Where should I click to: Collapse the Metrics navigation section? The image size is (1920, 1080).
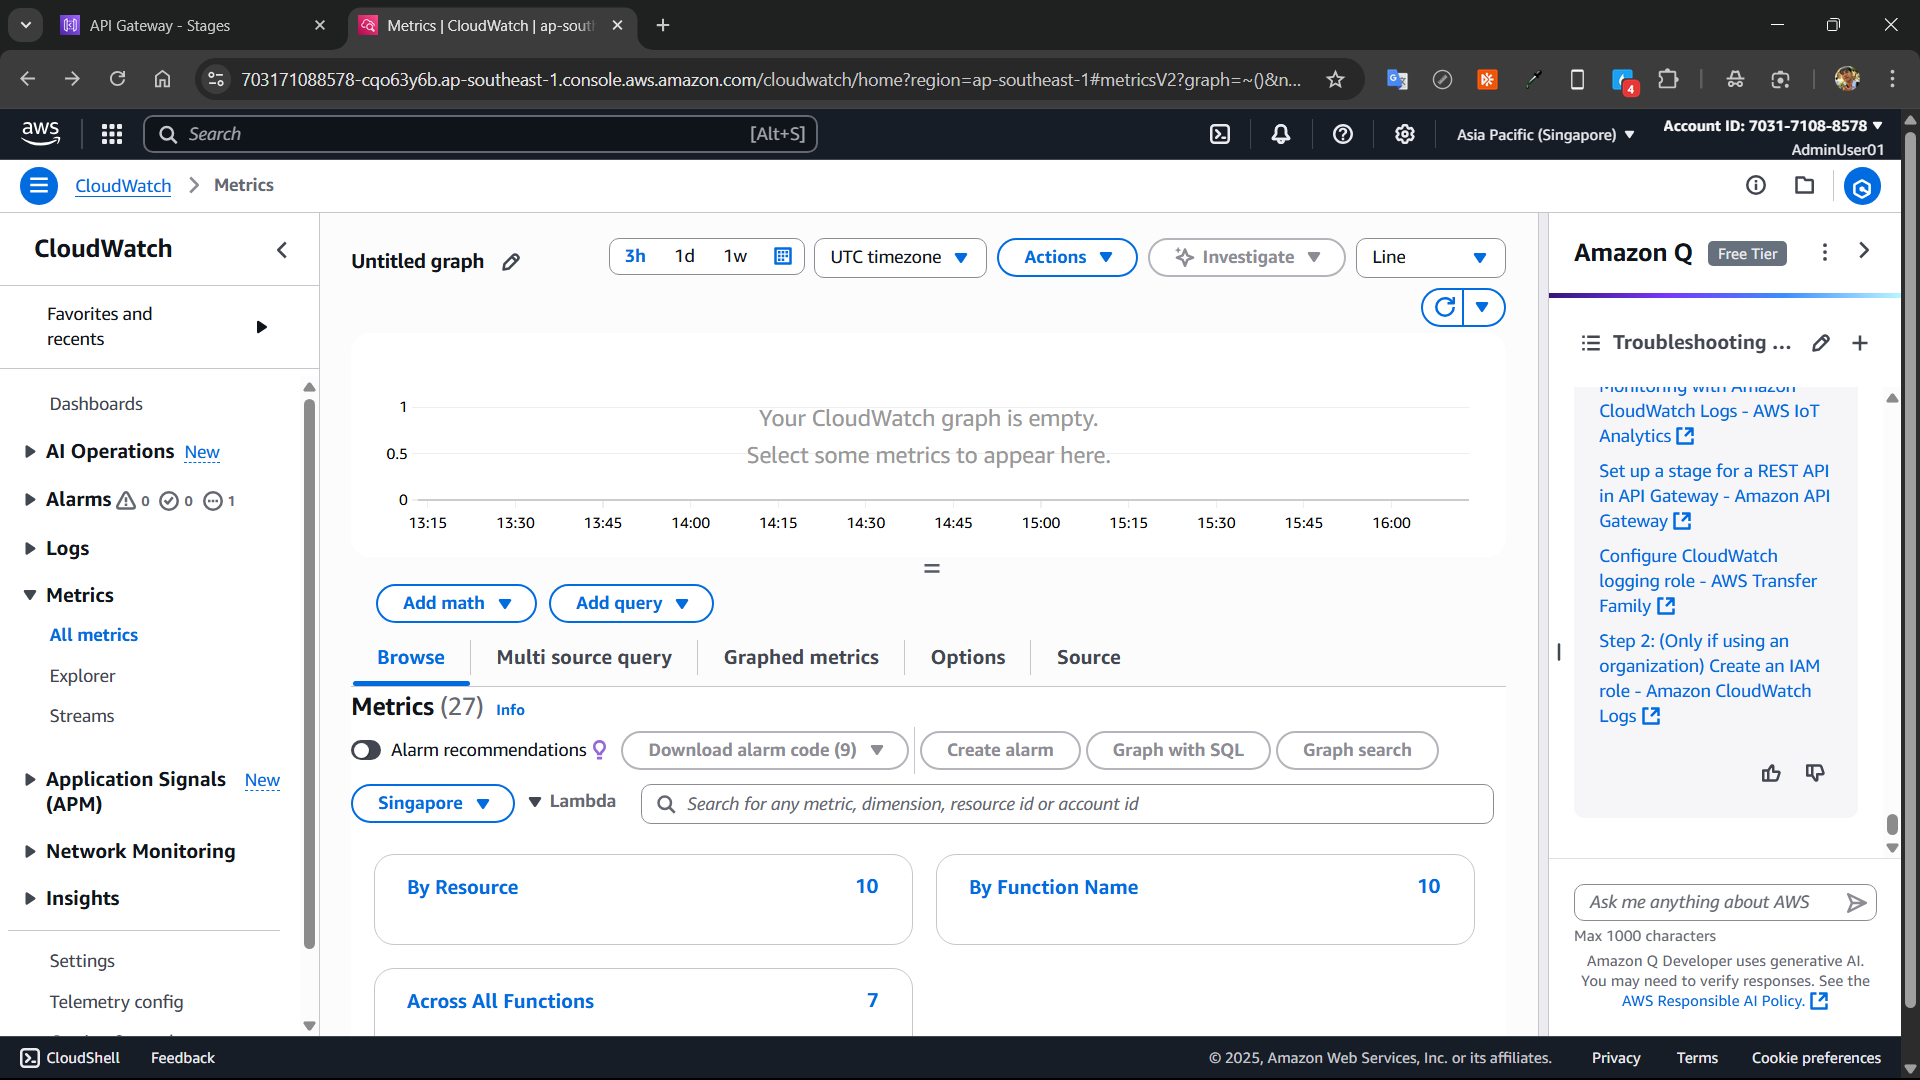30,595
